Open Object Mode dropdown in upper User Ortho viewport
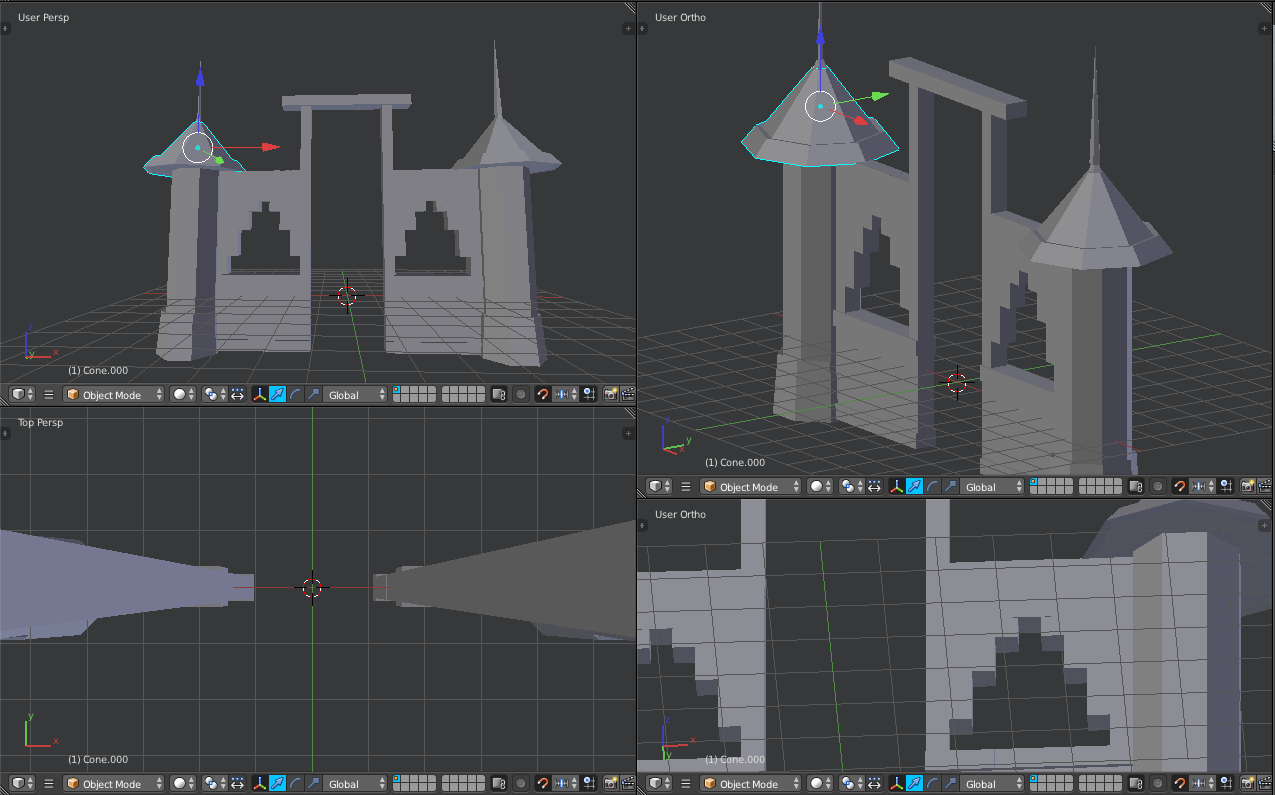 point(750,487)
